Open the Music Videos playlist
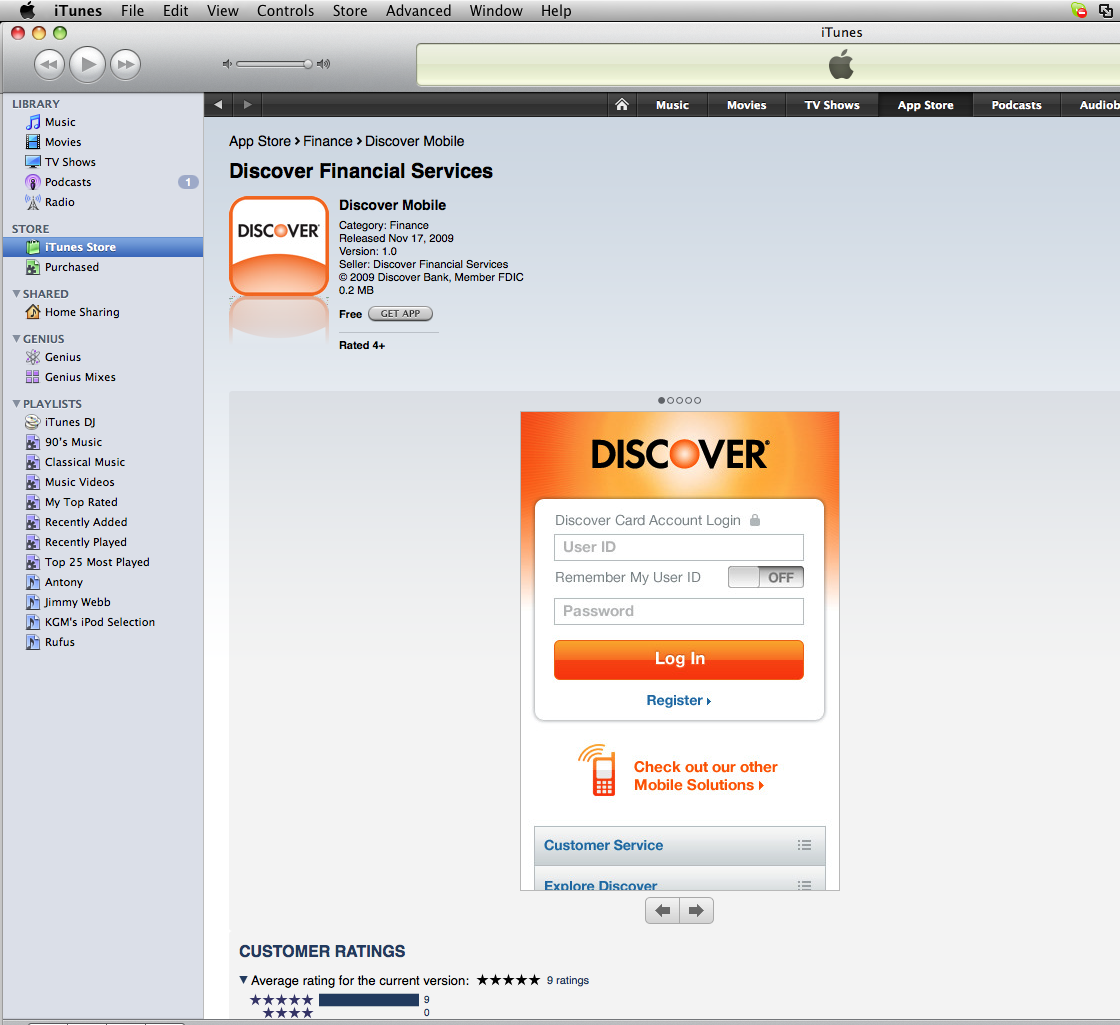The width and height of the screenshot is (1120, 1025). point(79,482)
